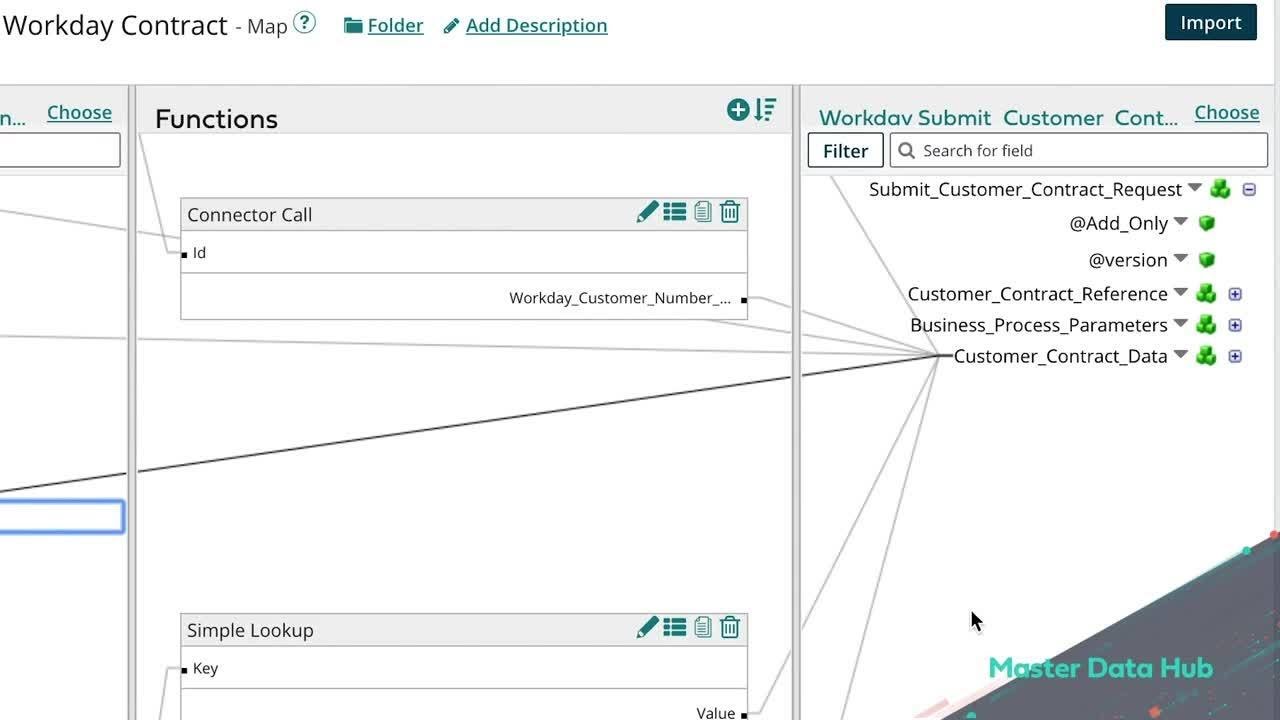Expand Customer_Contract_Data node
Image resolution: width=1280 pixels, height=720 pixels.
pos(1235,356)
